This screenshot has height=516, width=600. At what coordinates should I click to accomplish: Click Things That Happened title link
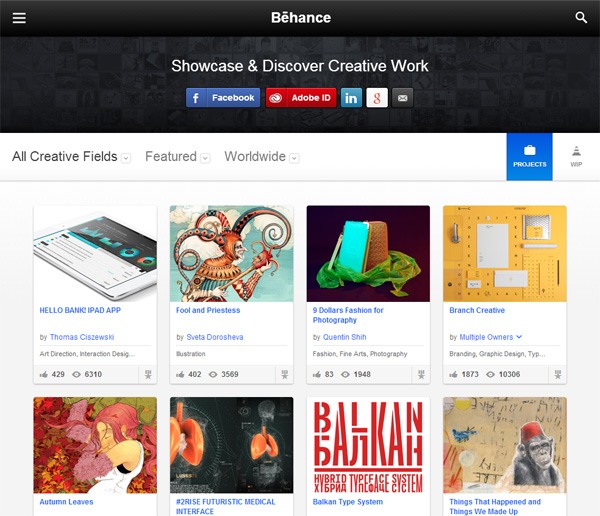[495, 506]
